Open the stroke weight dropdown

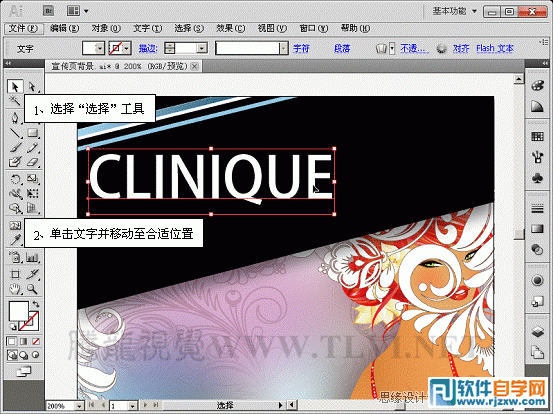coord(202,48)
